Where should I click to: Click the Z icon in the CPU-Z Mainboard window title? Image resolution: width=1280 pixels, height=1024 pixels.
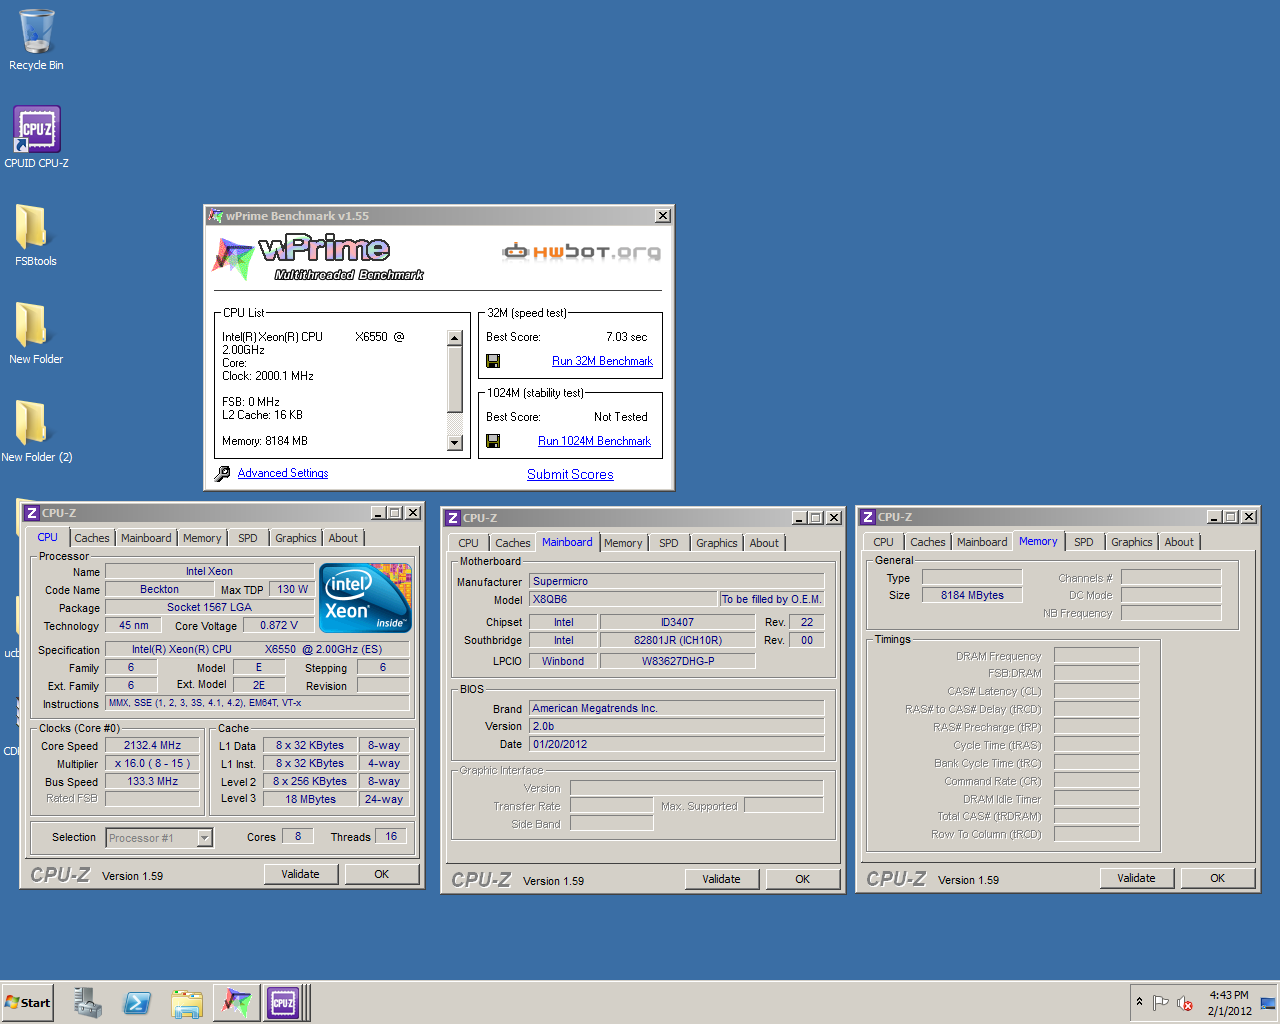453,517
